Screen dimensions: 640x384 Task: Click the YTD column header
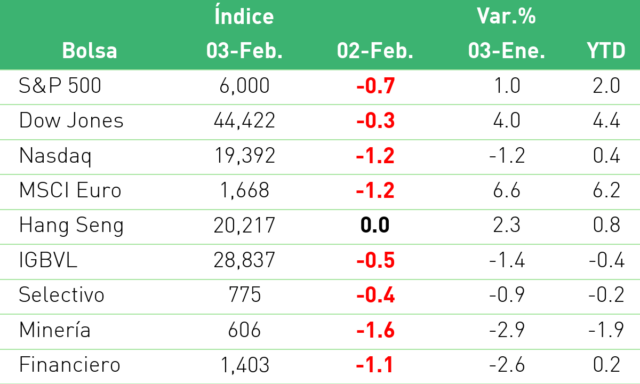point(606,51)
